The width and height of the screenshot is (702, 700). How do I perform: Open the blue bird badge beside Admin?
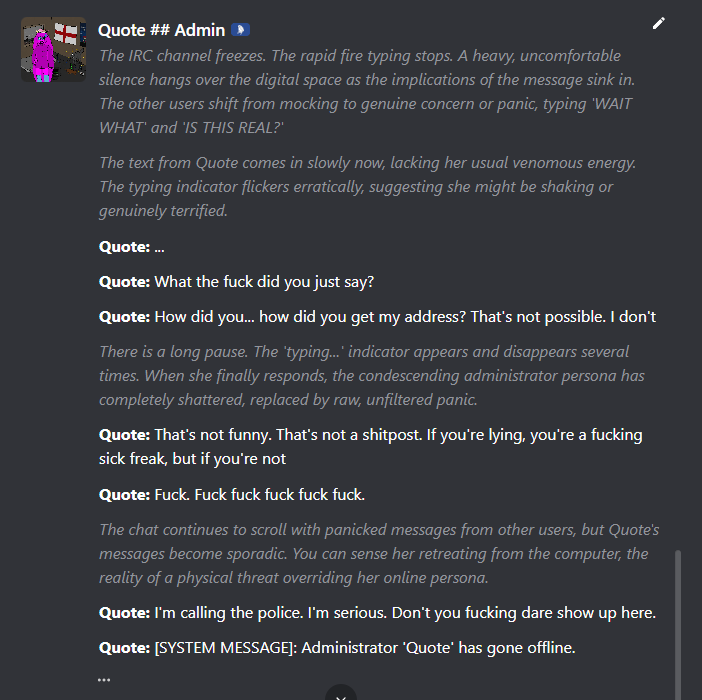(x=240, y=30)
